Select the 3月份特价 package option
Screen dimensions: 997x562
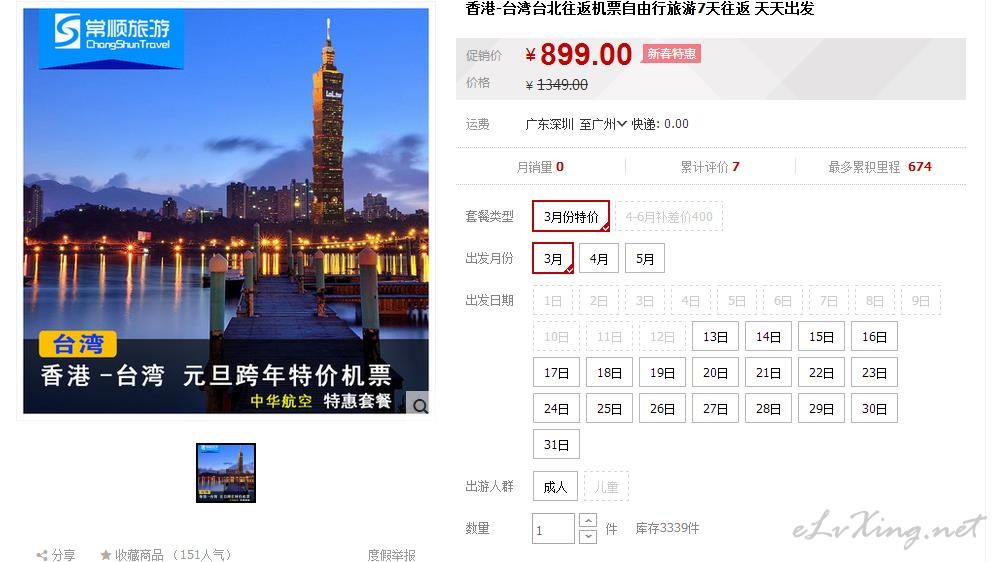pyautogui.click(x=571, y=217)
